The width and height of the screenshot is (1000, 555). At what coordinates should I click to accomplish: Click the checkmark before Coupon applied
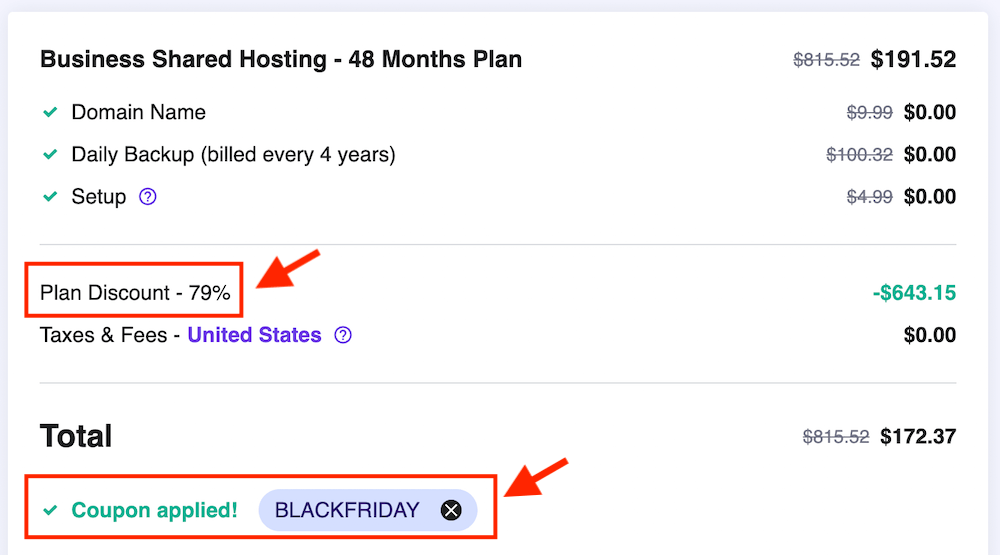click(x=50, y=511)
